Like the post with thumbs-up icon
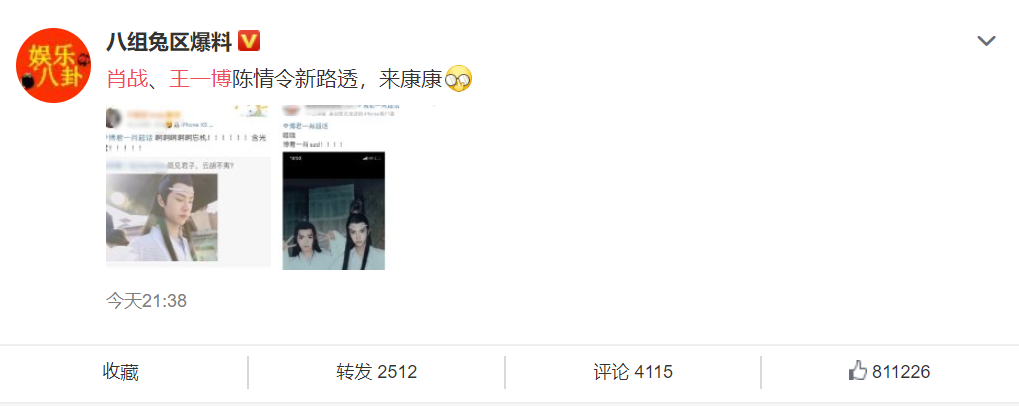This screenshot has width=1019, height=406. (858, 372)
